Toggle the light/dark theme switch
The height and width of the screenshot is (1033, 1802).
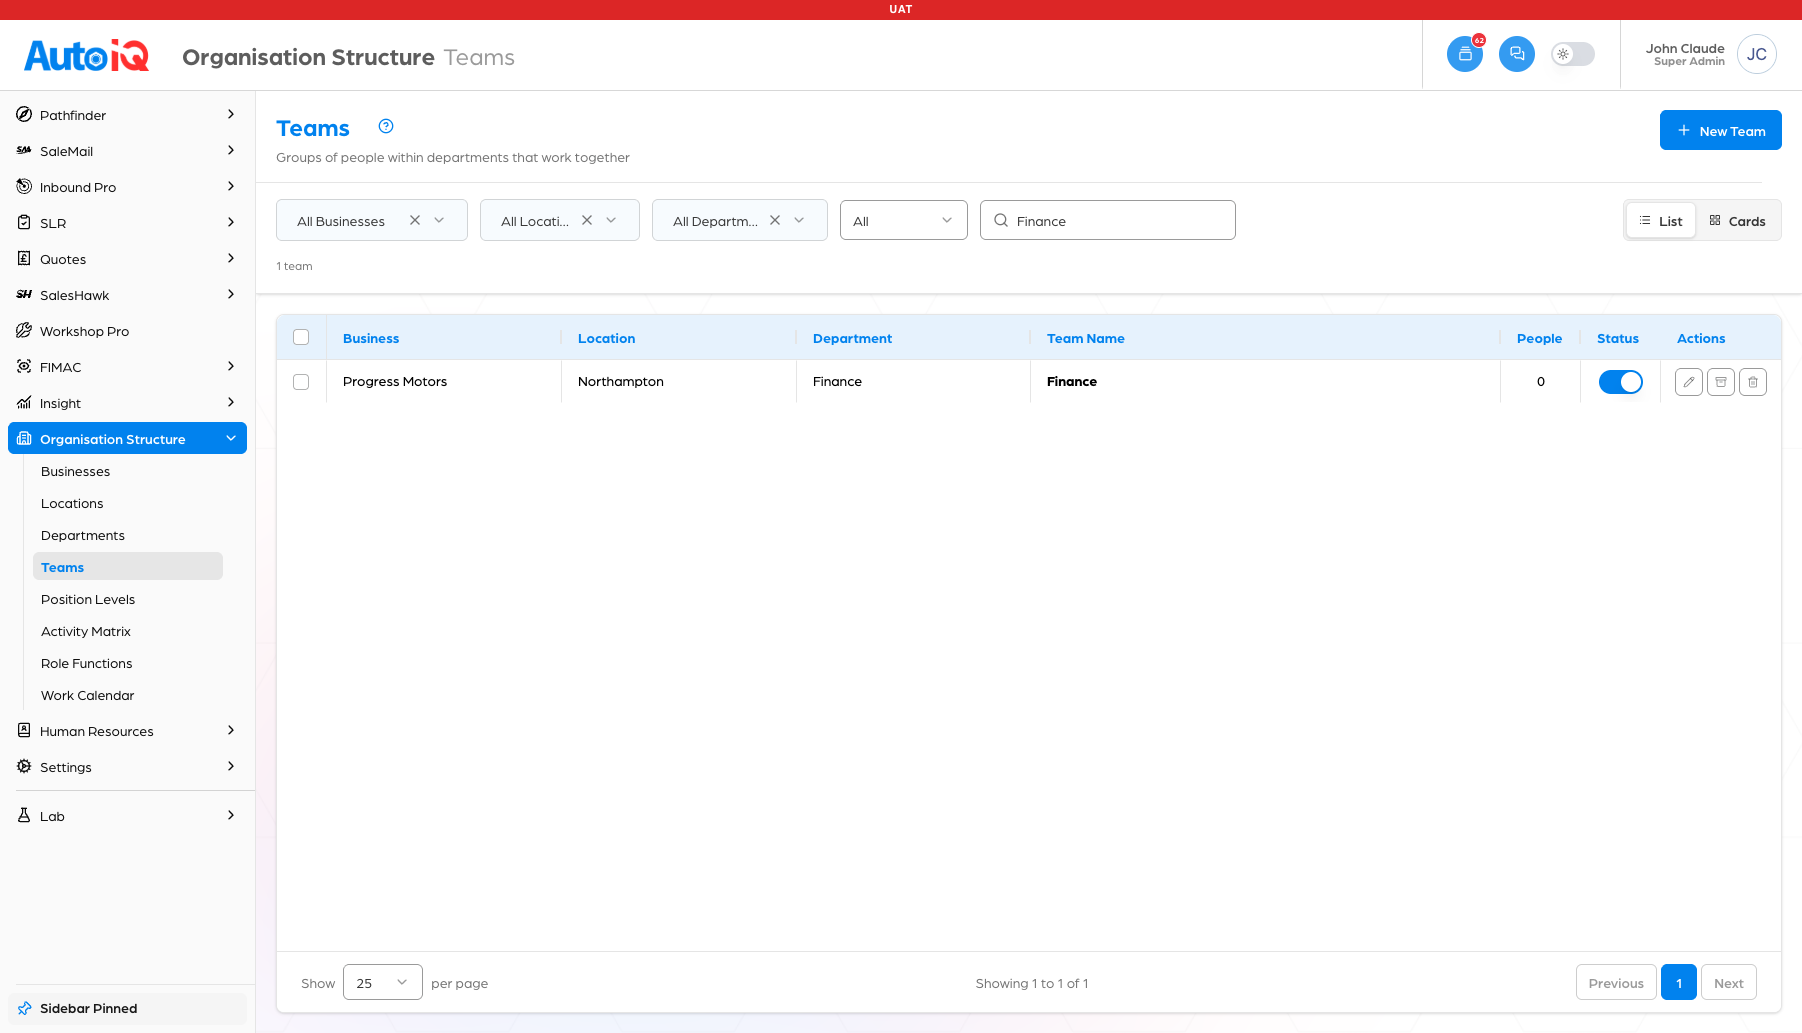pyautogui.click(x=1572, y=54)
